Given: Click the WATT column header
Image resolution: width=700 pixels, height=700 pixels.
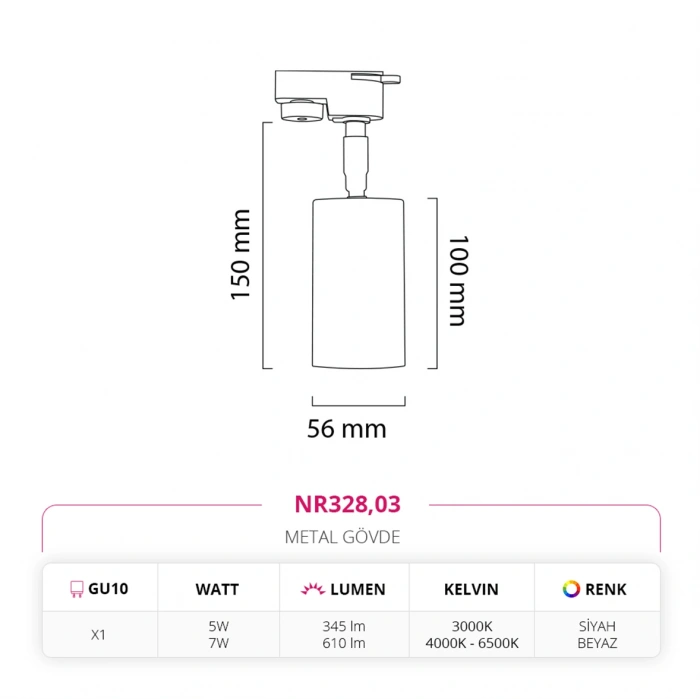Looking at the screenshot, I should [217, 590].
